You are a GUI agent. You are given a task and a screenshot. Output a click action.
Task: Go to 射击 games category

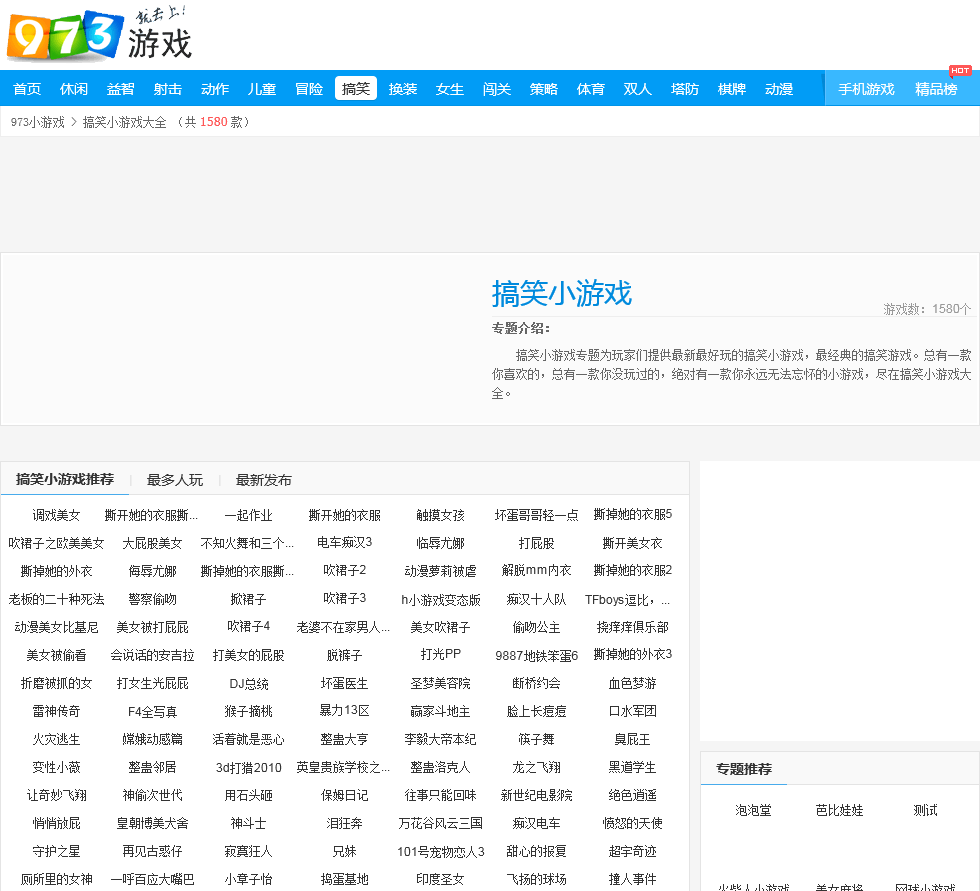click(x=168, y=89)
